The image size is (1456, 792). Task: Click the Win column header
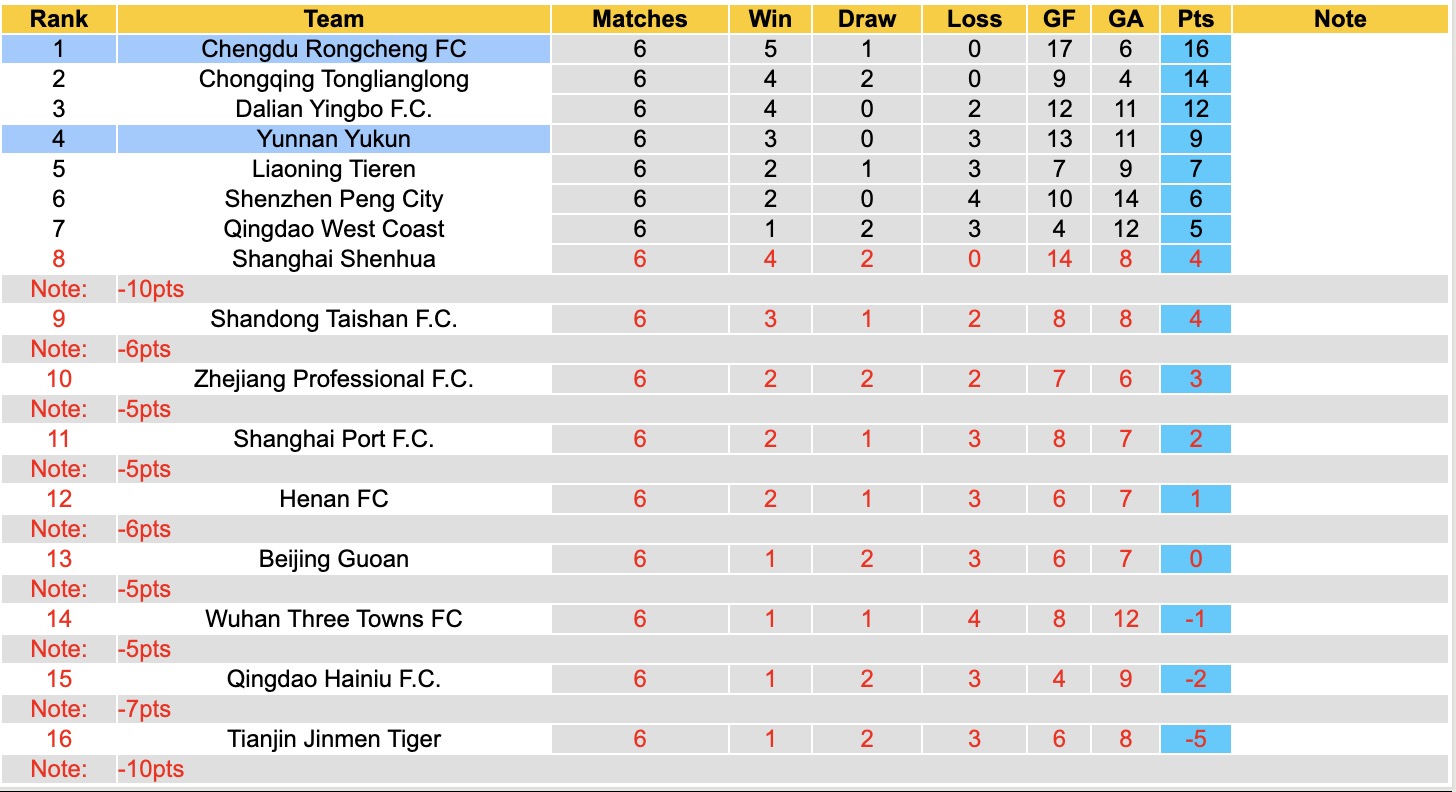coord(770,19)
